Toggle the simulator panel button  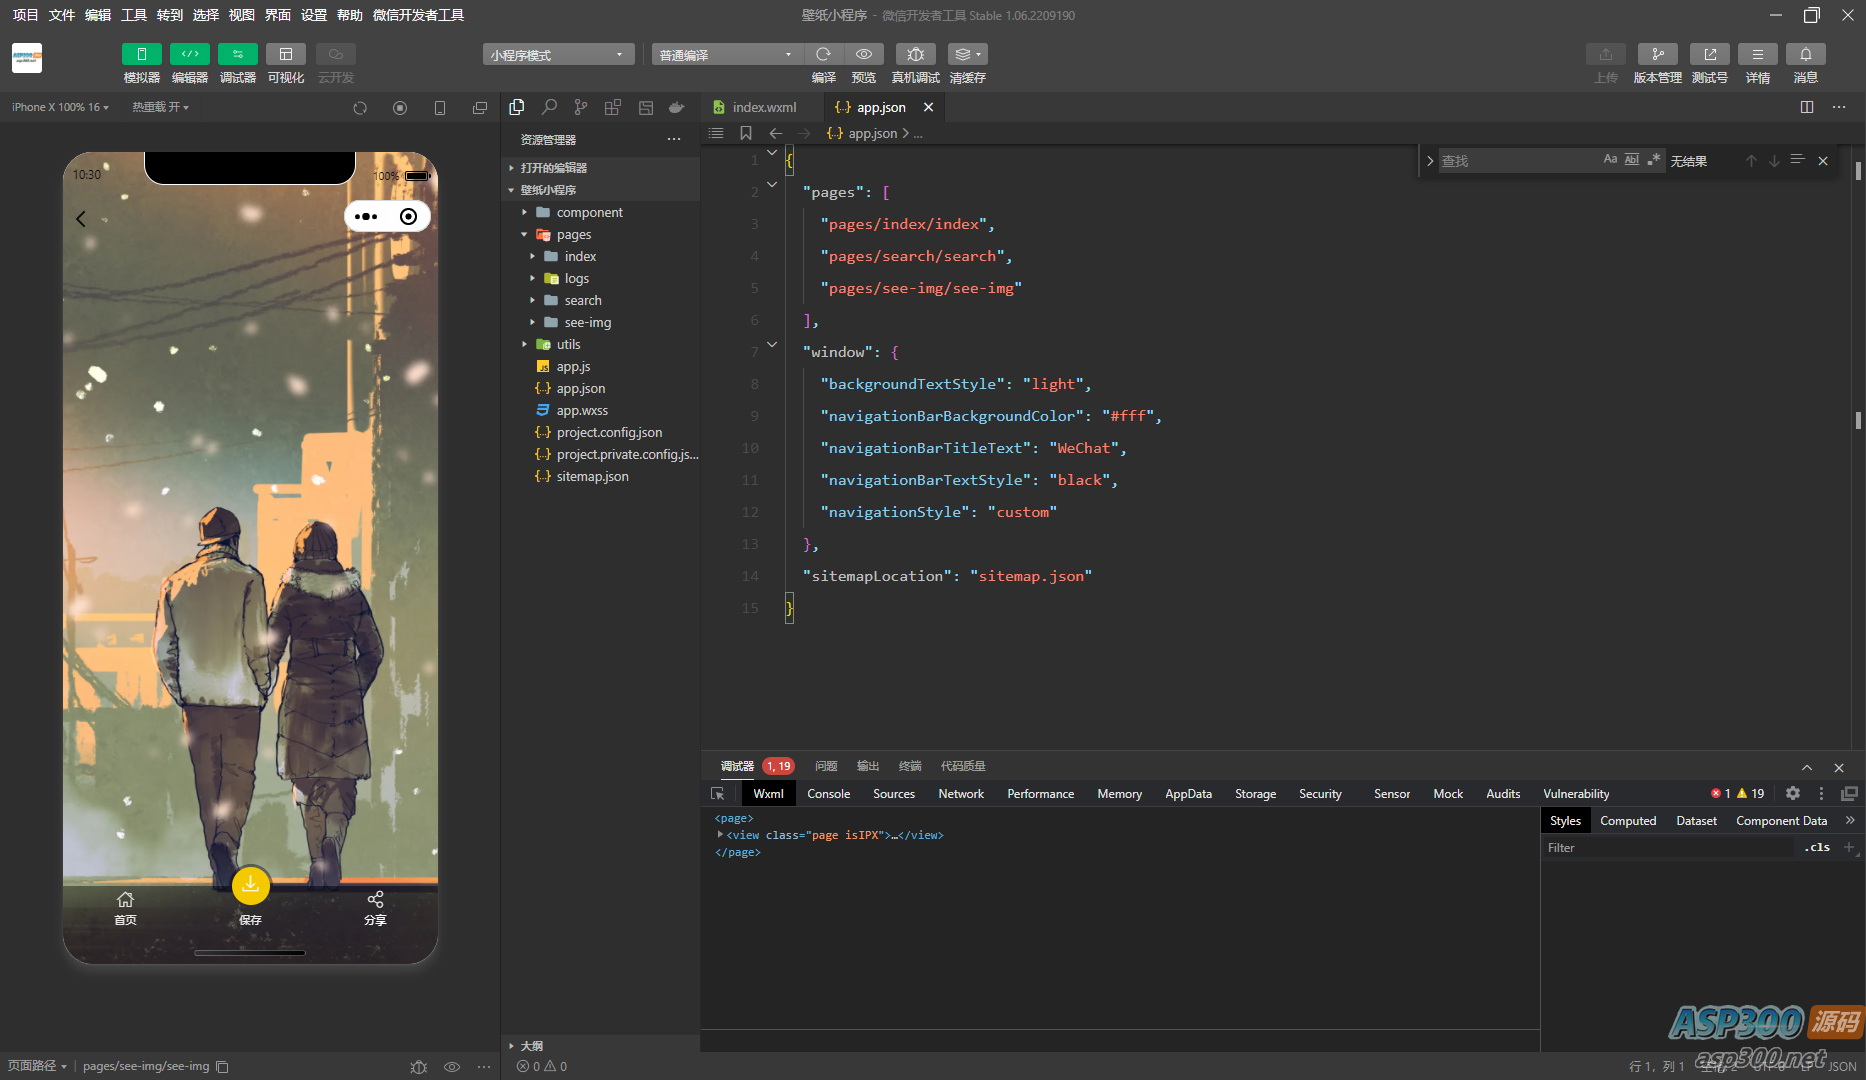pos(141,55)
